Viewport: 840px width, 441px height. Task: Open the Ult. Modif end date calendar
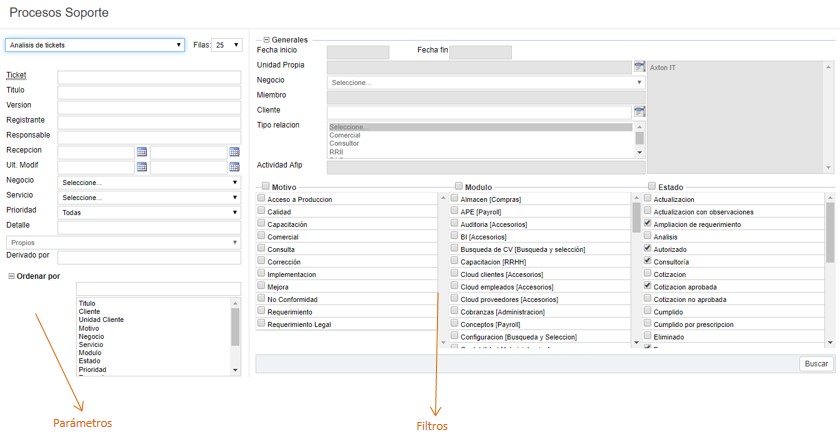[x=234, y=167]
